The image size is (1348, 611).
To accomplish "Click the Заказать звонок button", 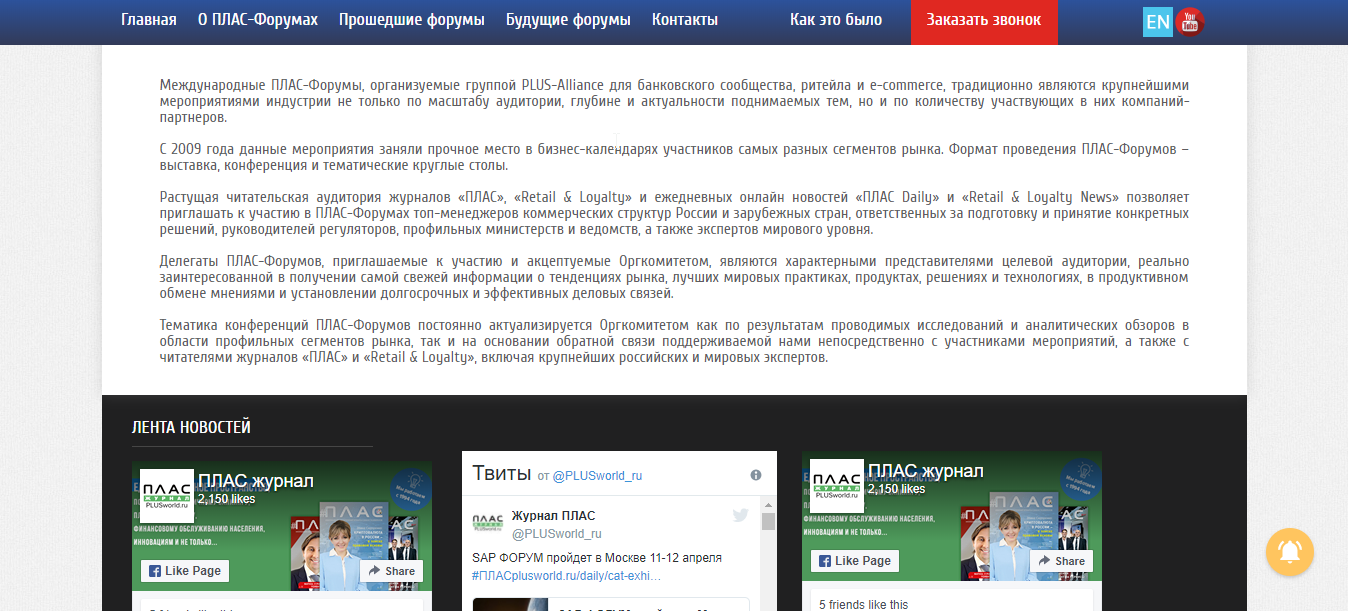I will click(983, 22).
